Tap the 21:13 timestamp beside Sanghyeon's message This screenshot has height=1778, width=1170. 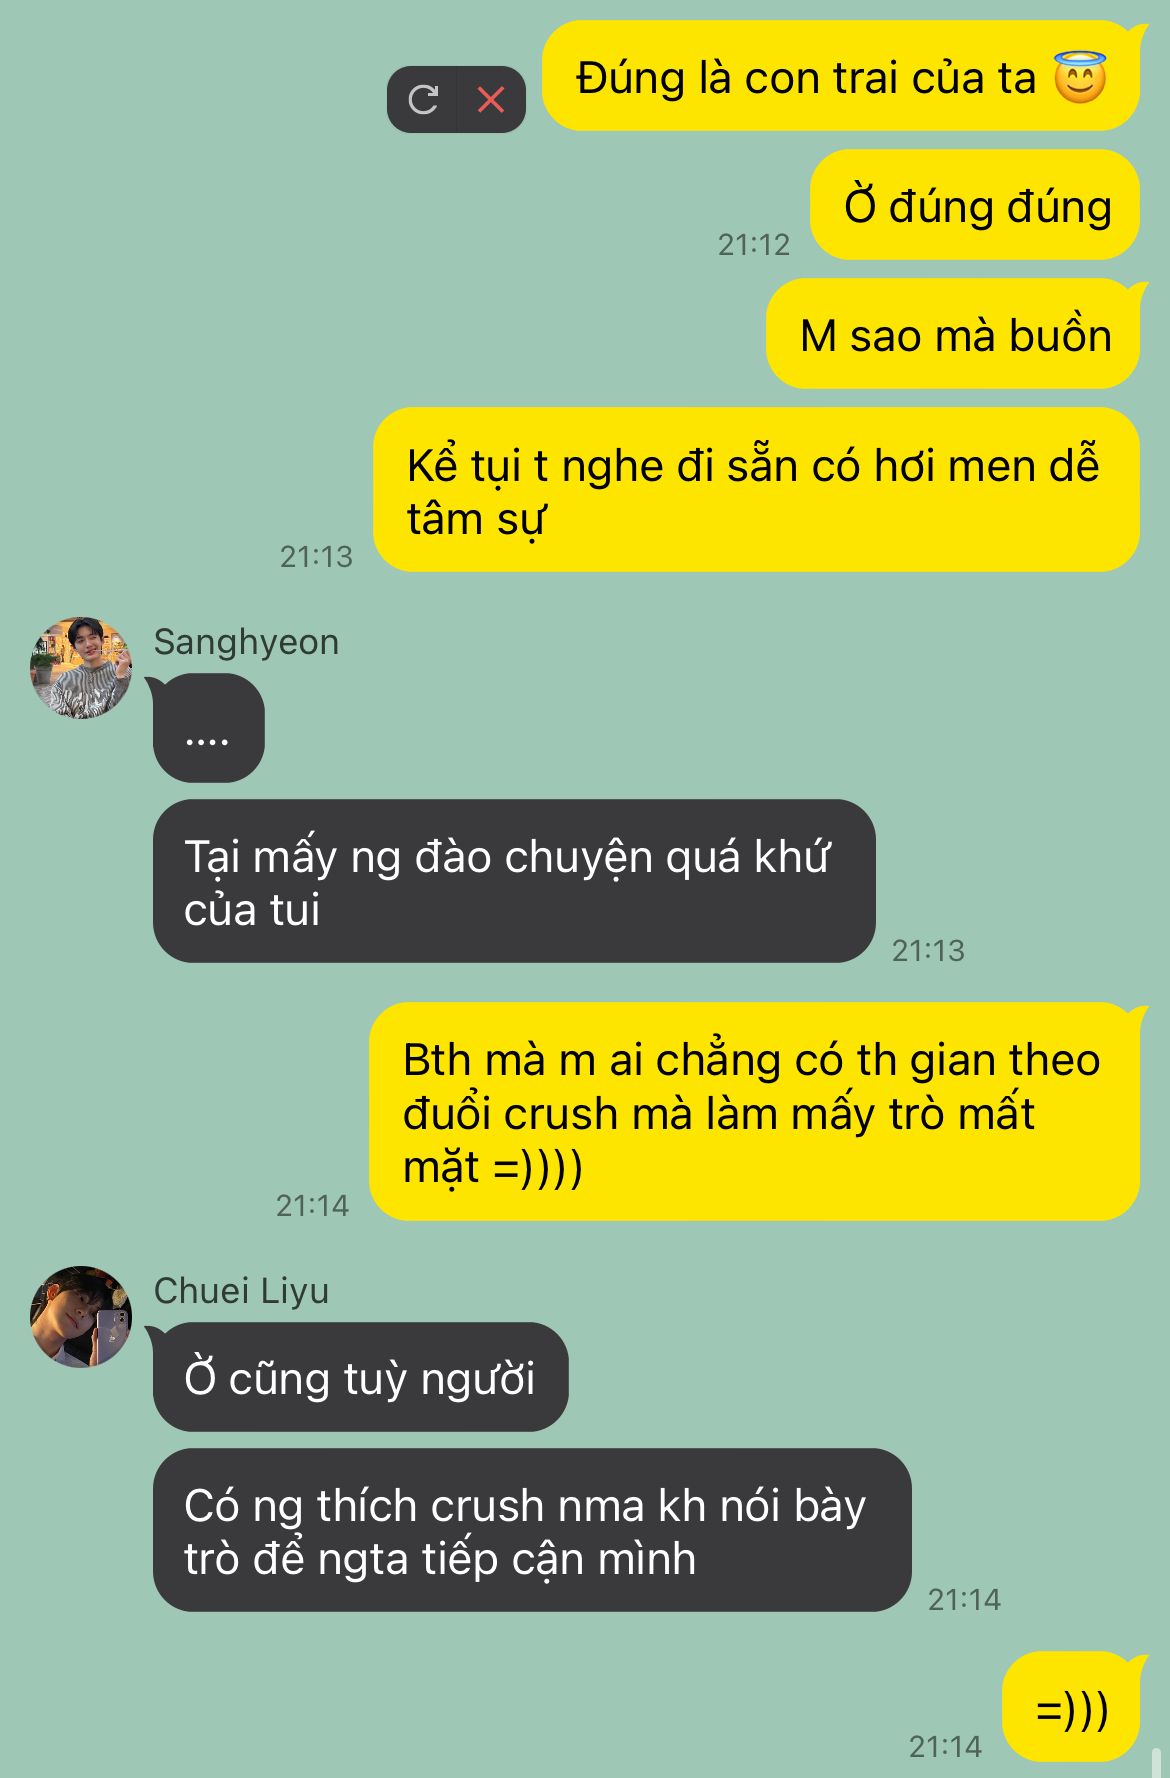point(928,950)
